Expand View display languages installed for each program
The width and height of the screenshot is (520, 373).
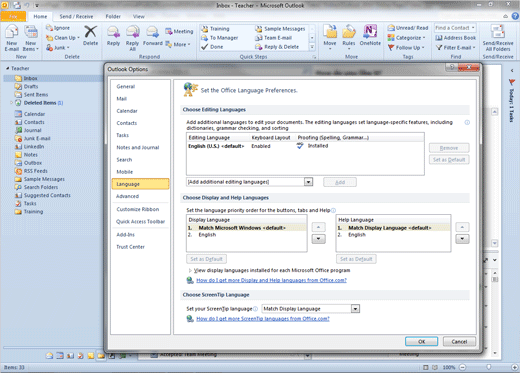[x=190, y=270]
